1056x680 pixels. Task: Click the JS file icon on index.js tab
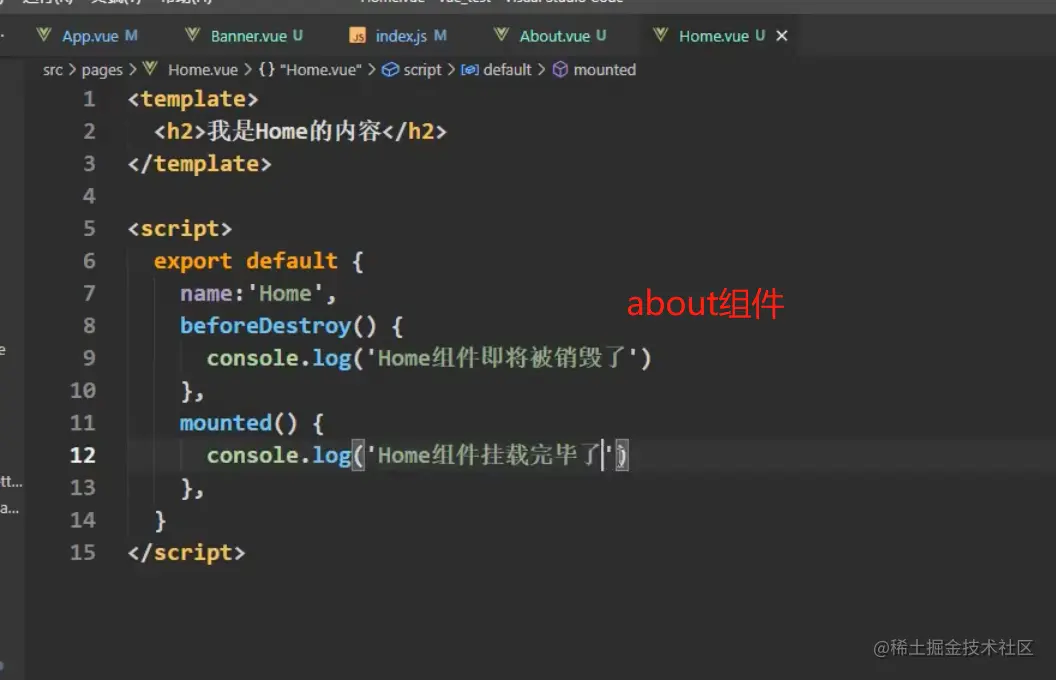coord(358,36)
